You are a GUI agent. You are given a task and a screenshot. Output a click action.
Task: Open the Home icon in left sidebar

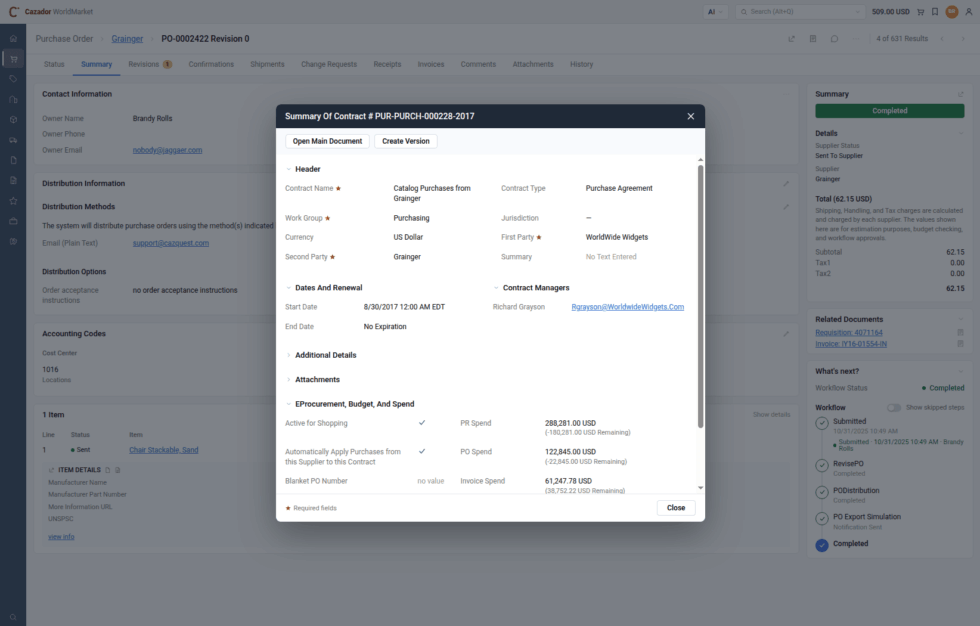coord(13,39)
